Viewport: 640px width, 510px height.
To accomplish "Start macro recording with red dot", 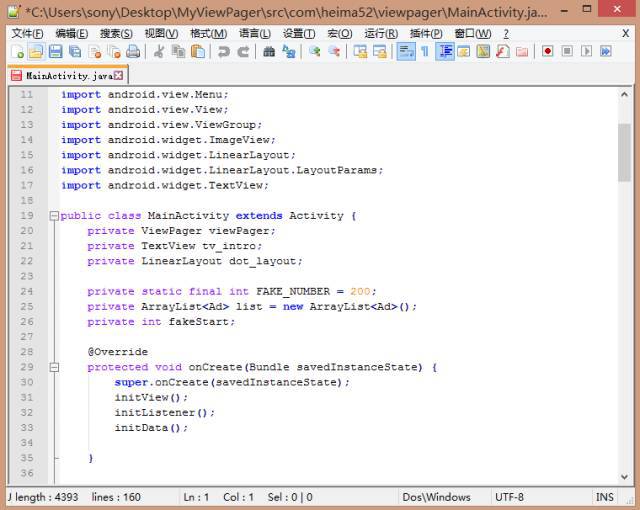I will tap(547, 52).
